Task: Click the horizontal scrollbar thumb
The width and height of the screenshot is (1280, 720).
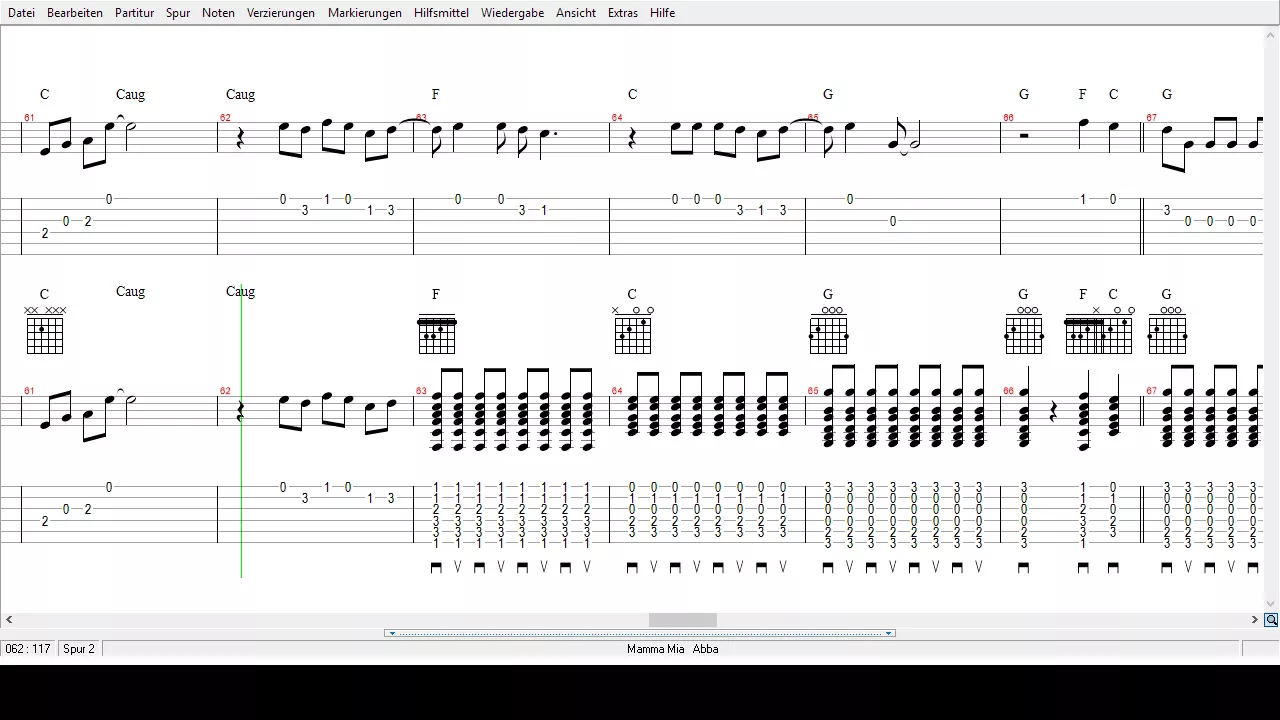Action: coord(683,620)
